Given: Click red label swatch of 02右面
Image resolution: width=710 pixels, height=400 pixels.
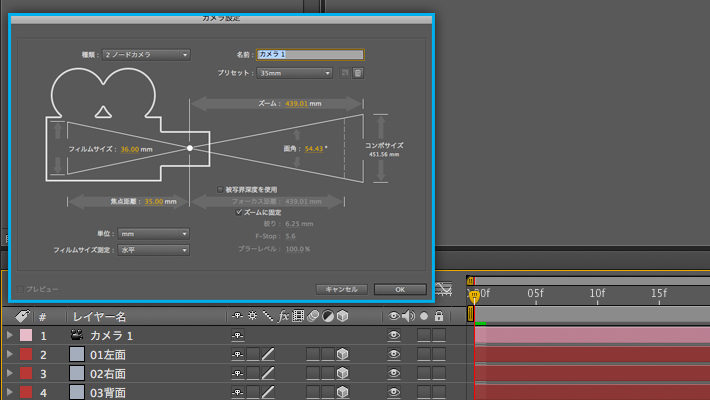Looking at the screenshot, I should 26,373.
